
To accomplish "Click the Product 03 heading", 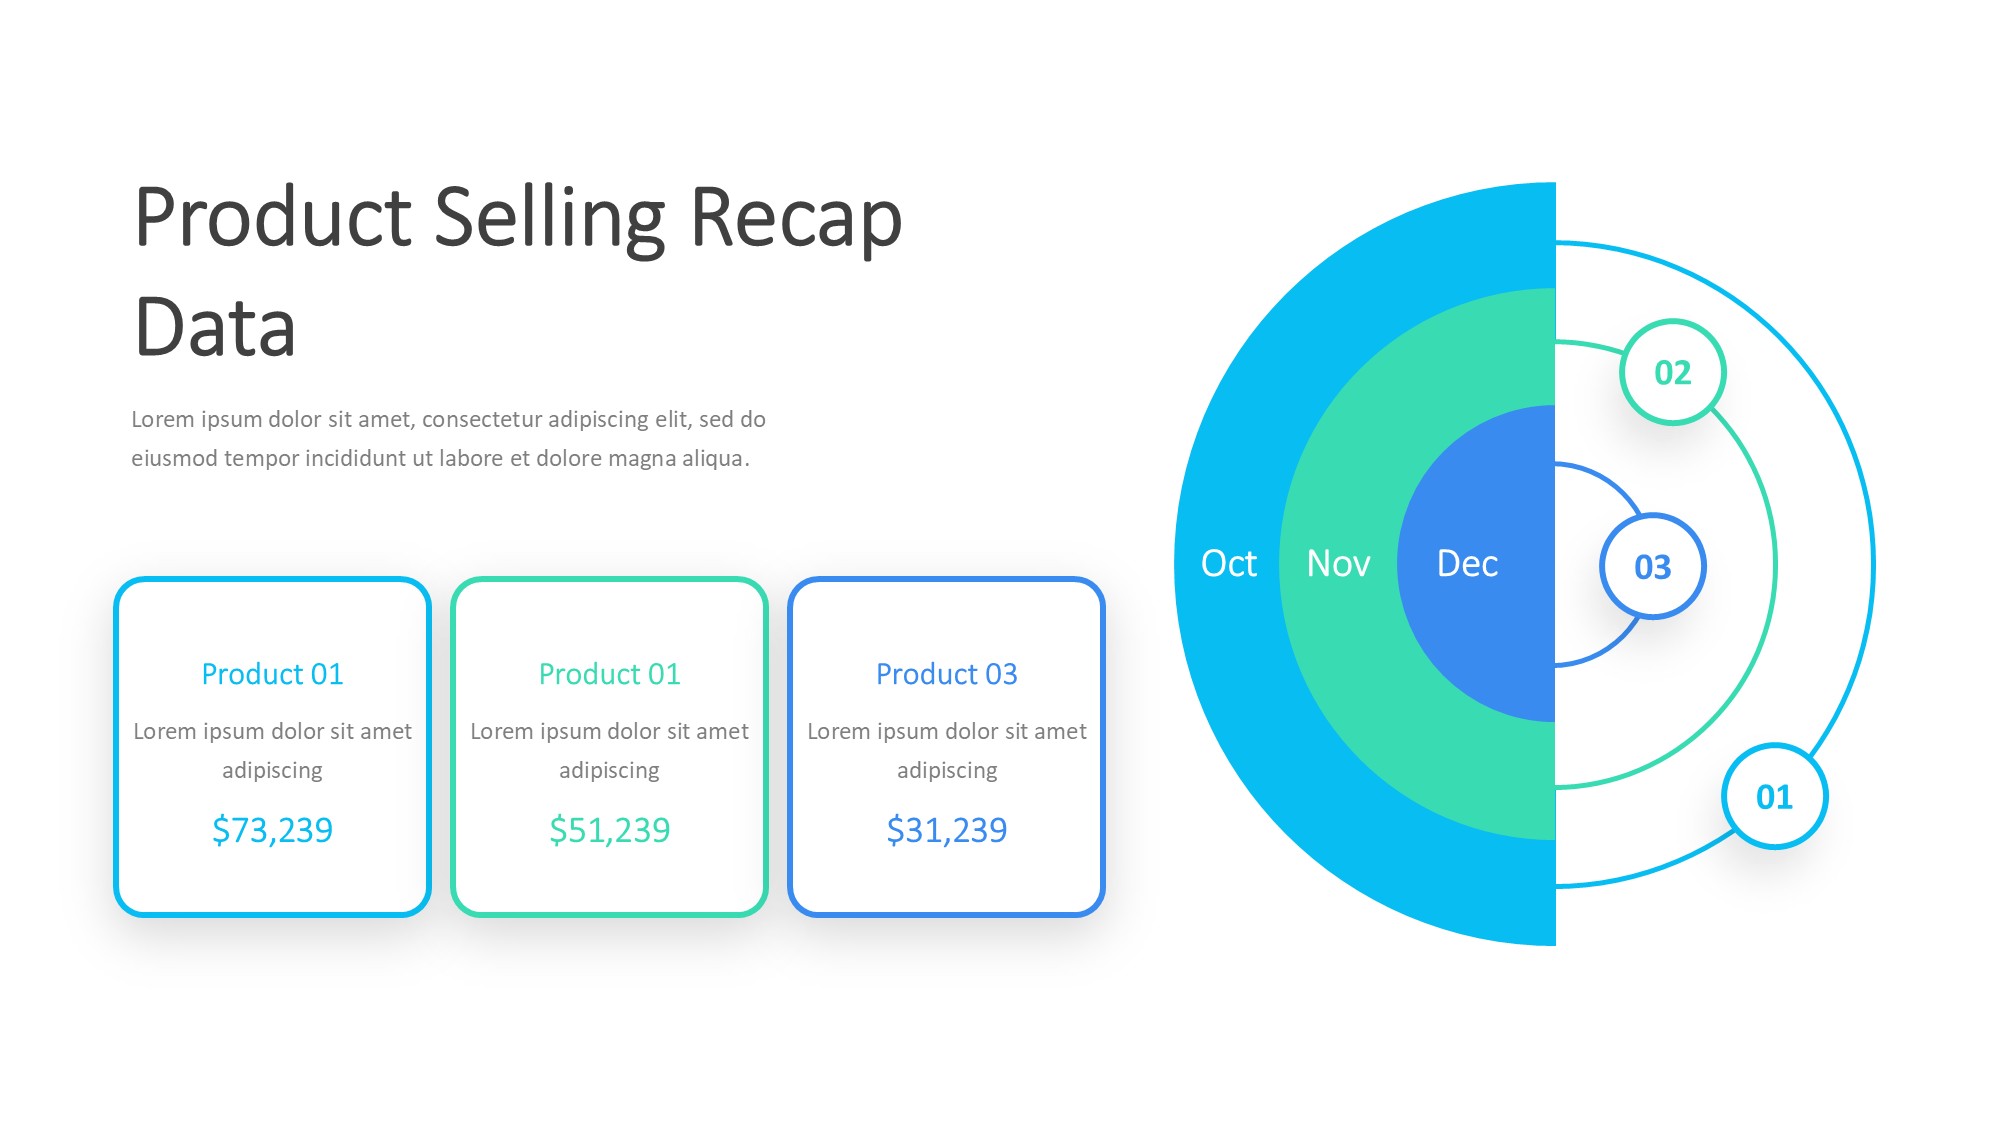I will click(x=946, y=674).
